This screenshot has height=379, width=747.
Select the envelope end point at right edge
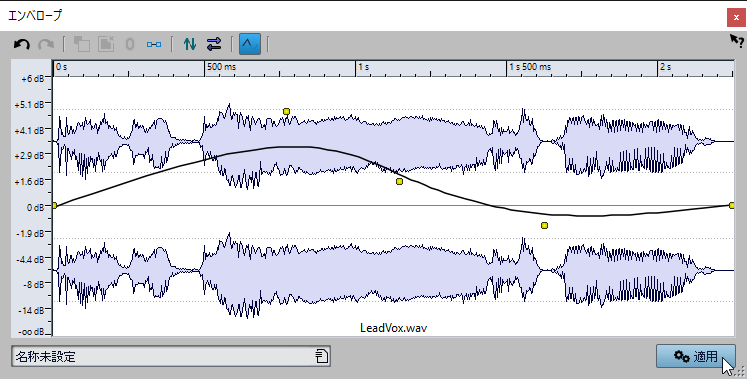point(732,205)
